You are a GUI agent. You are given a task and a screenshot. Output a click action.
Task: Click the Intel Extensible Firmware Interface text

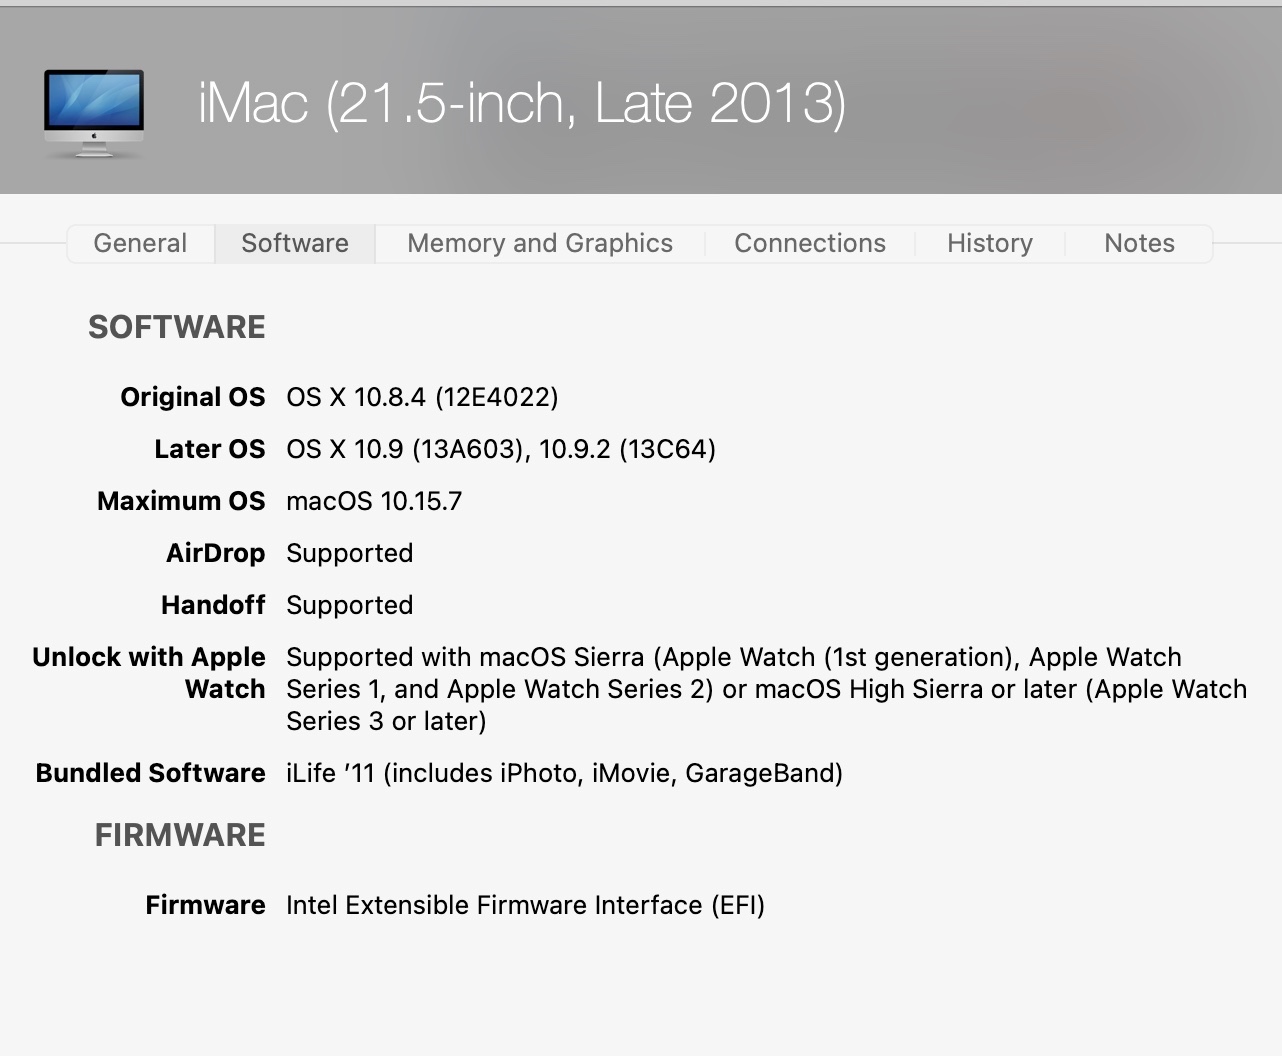(525, 905)
